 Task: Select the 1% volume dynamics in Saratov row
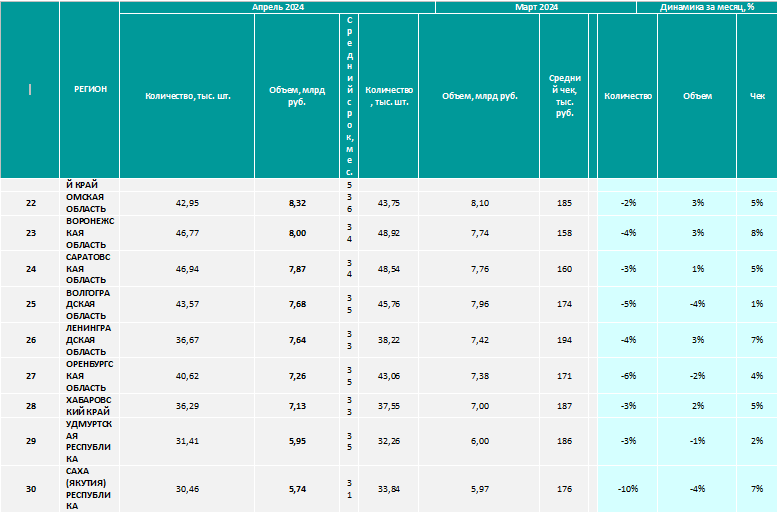pyautogui.click(x=698, y=269)
